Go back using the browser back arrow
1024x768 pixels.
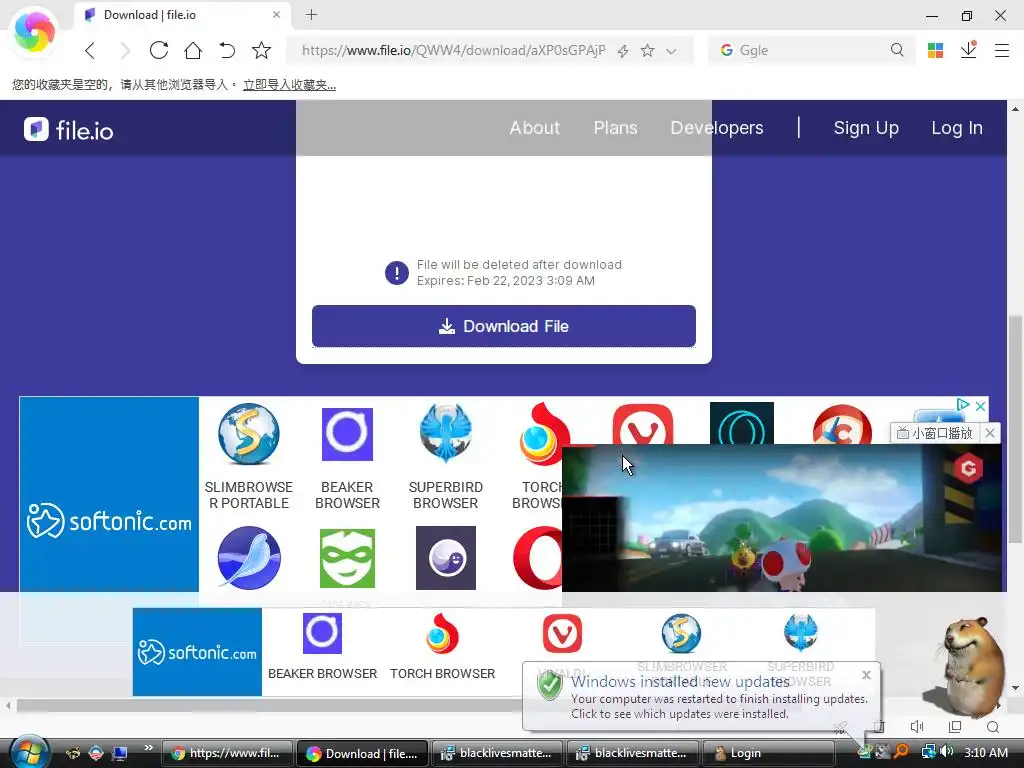[x=90, y=50]
